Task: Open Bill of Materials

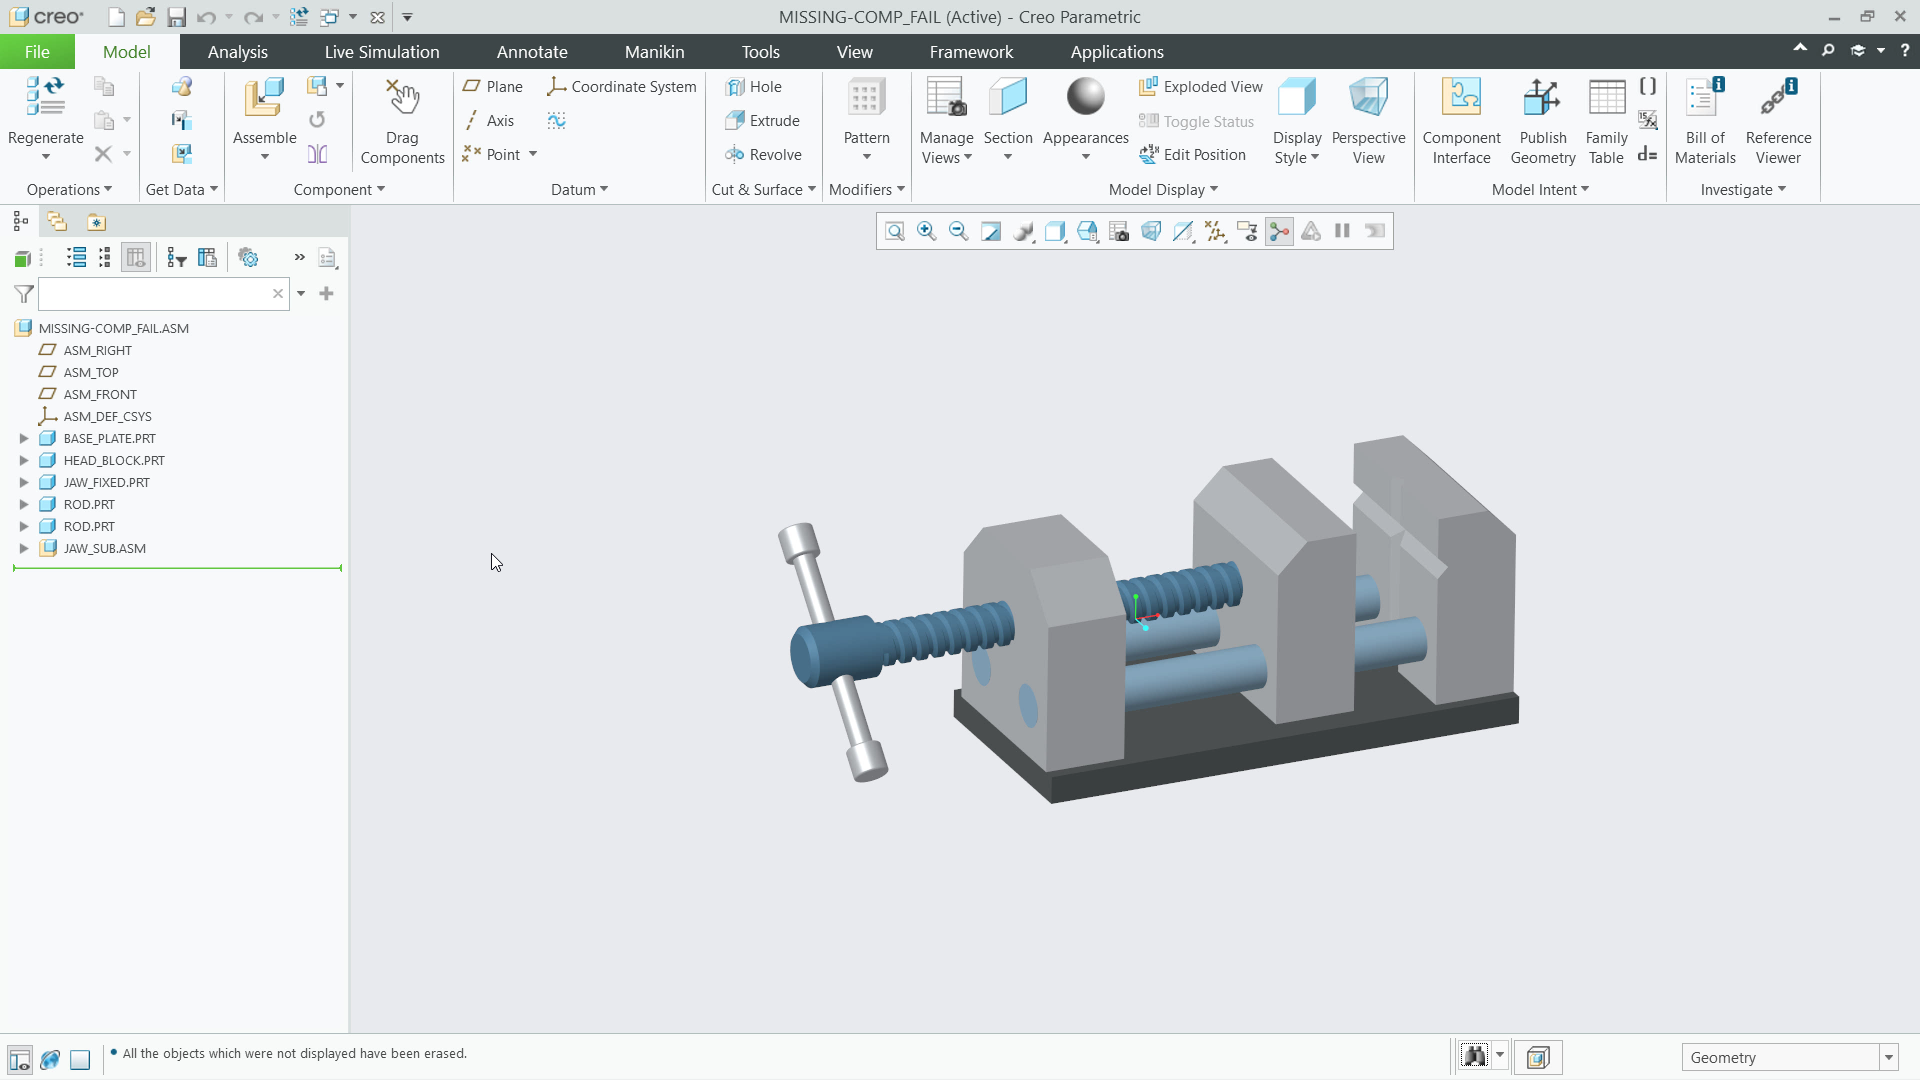Action: [1705, 121]
